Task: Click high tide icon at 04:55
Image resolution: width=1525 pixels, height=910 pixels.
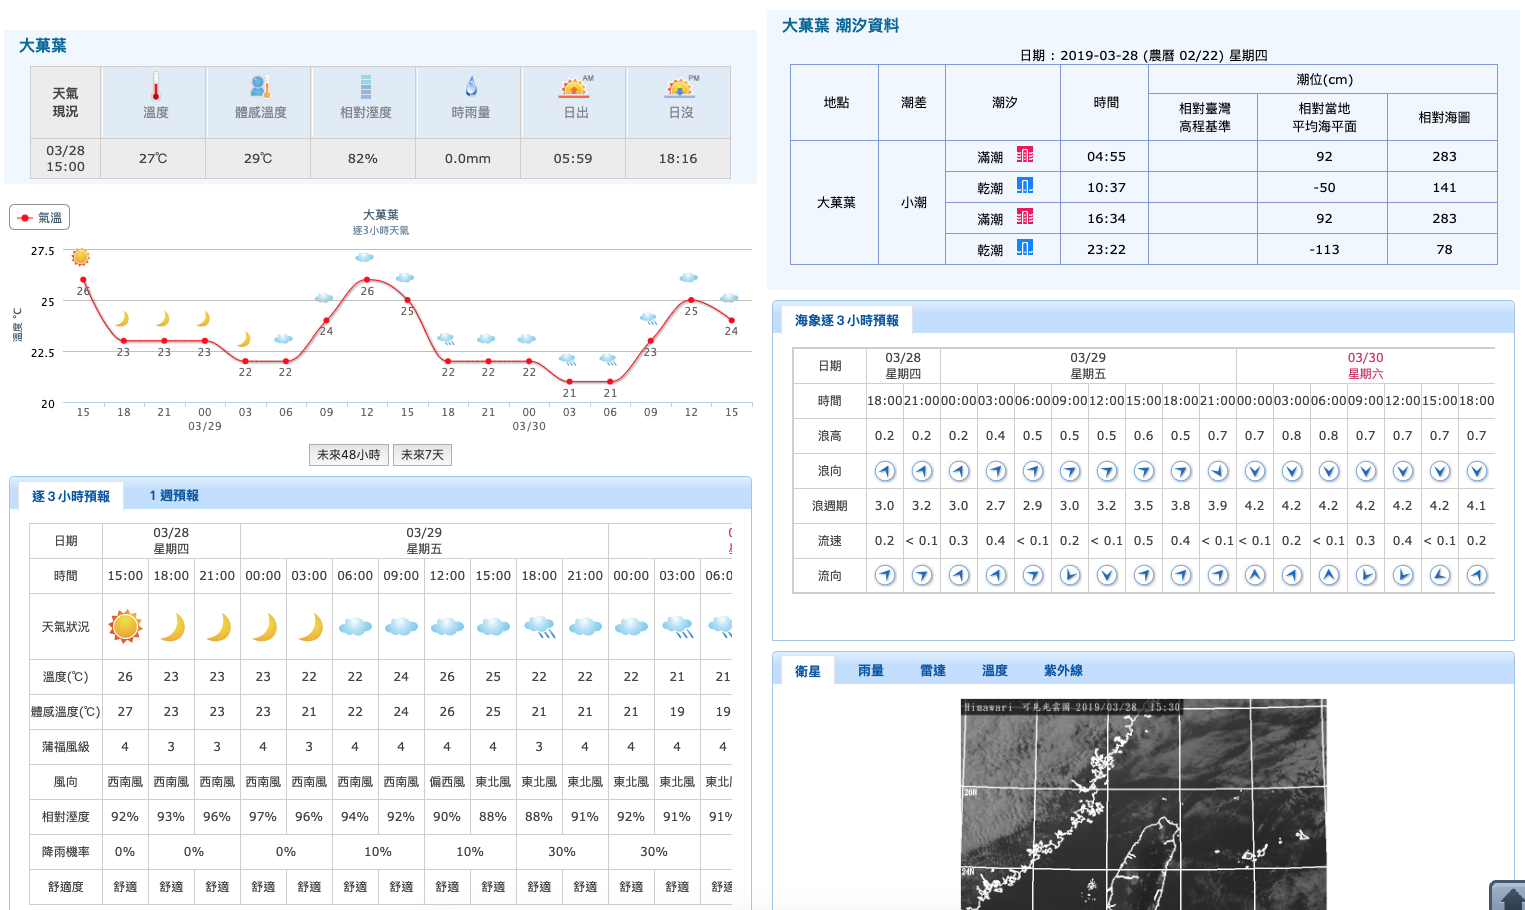Action: tap(1025, 155)
